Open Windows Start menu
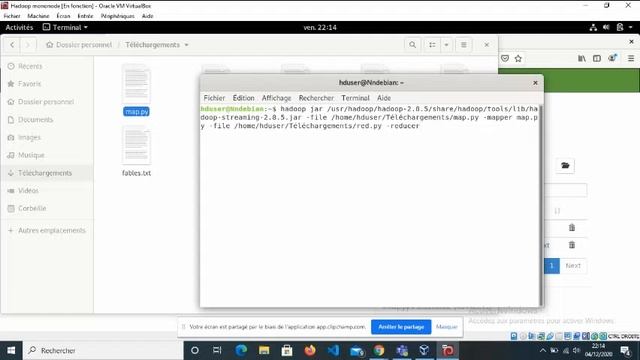640x360 pixels. [x=11, y=350]
